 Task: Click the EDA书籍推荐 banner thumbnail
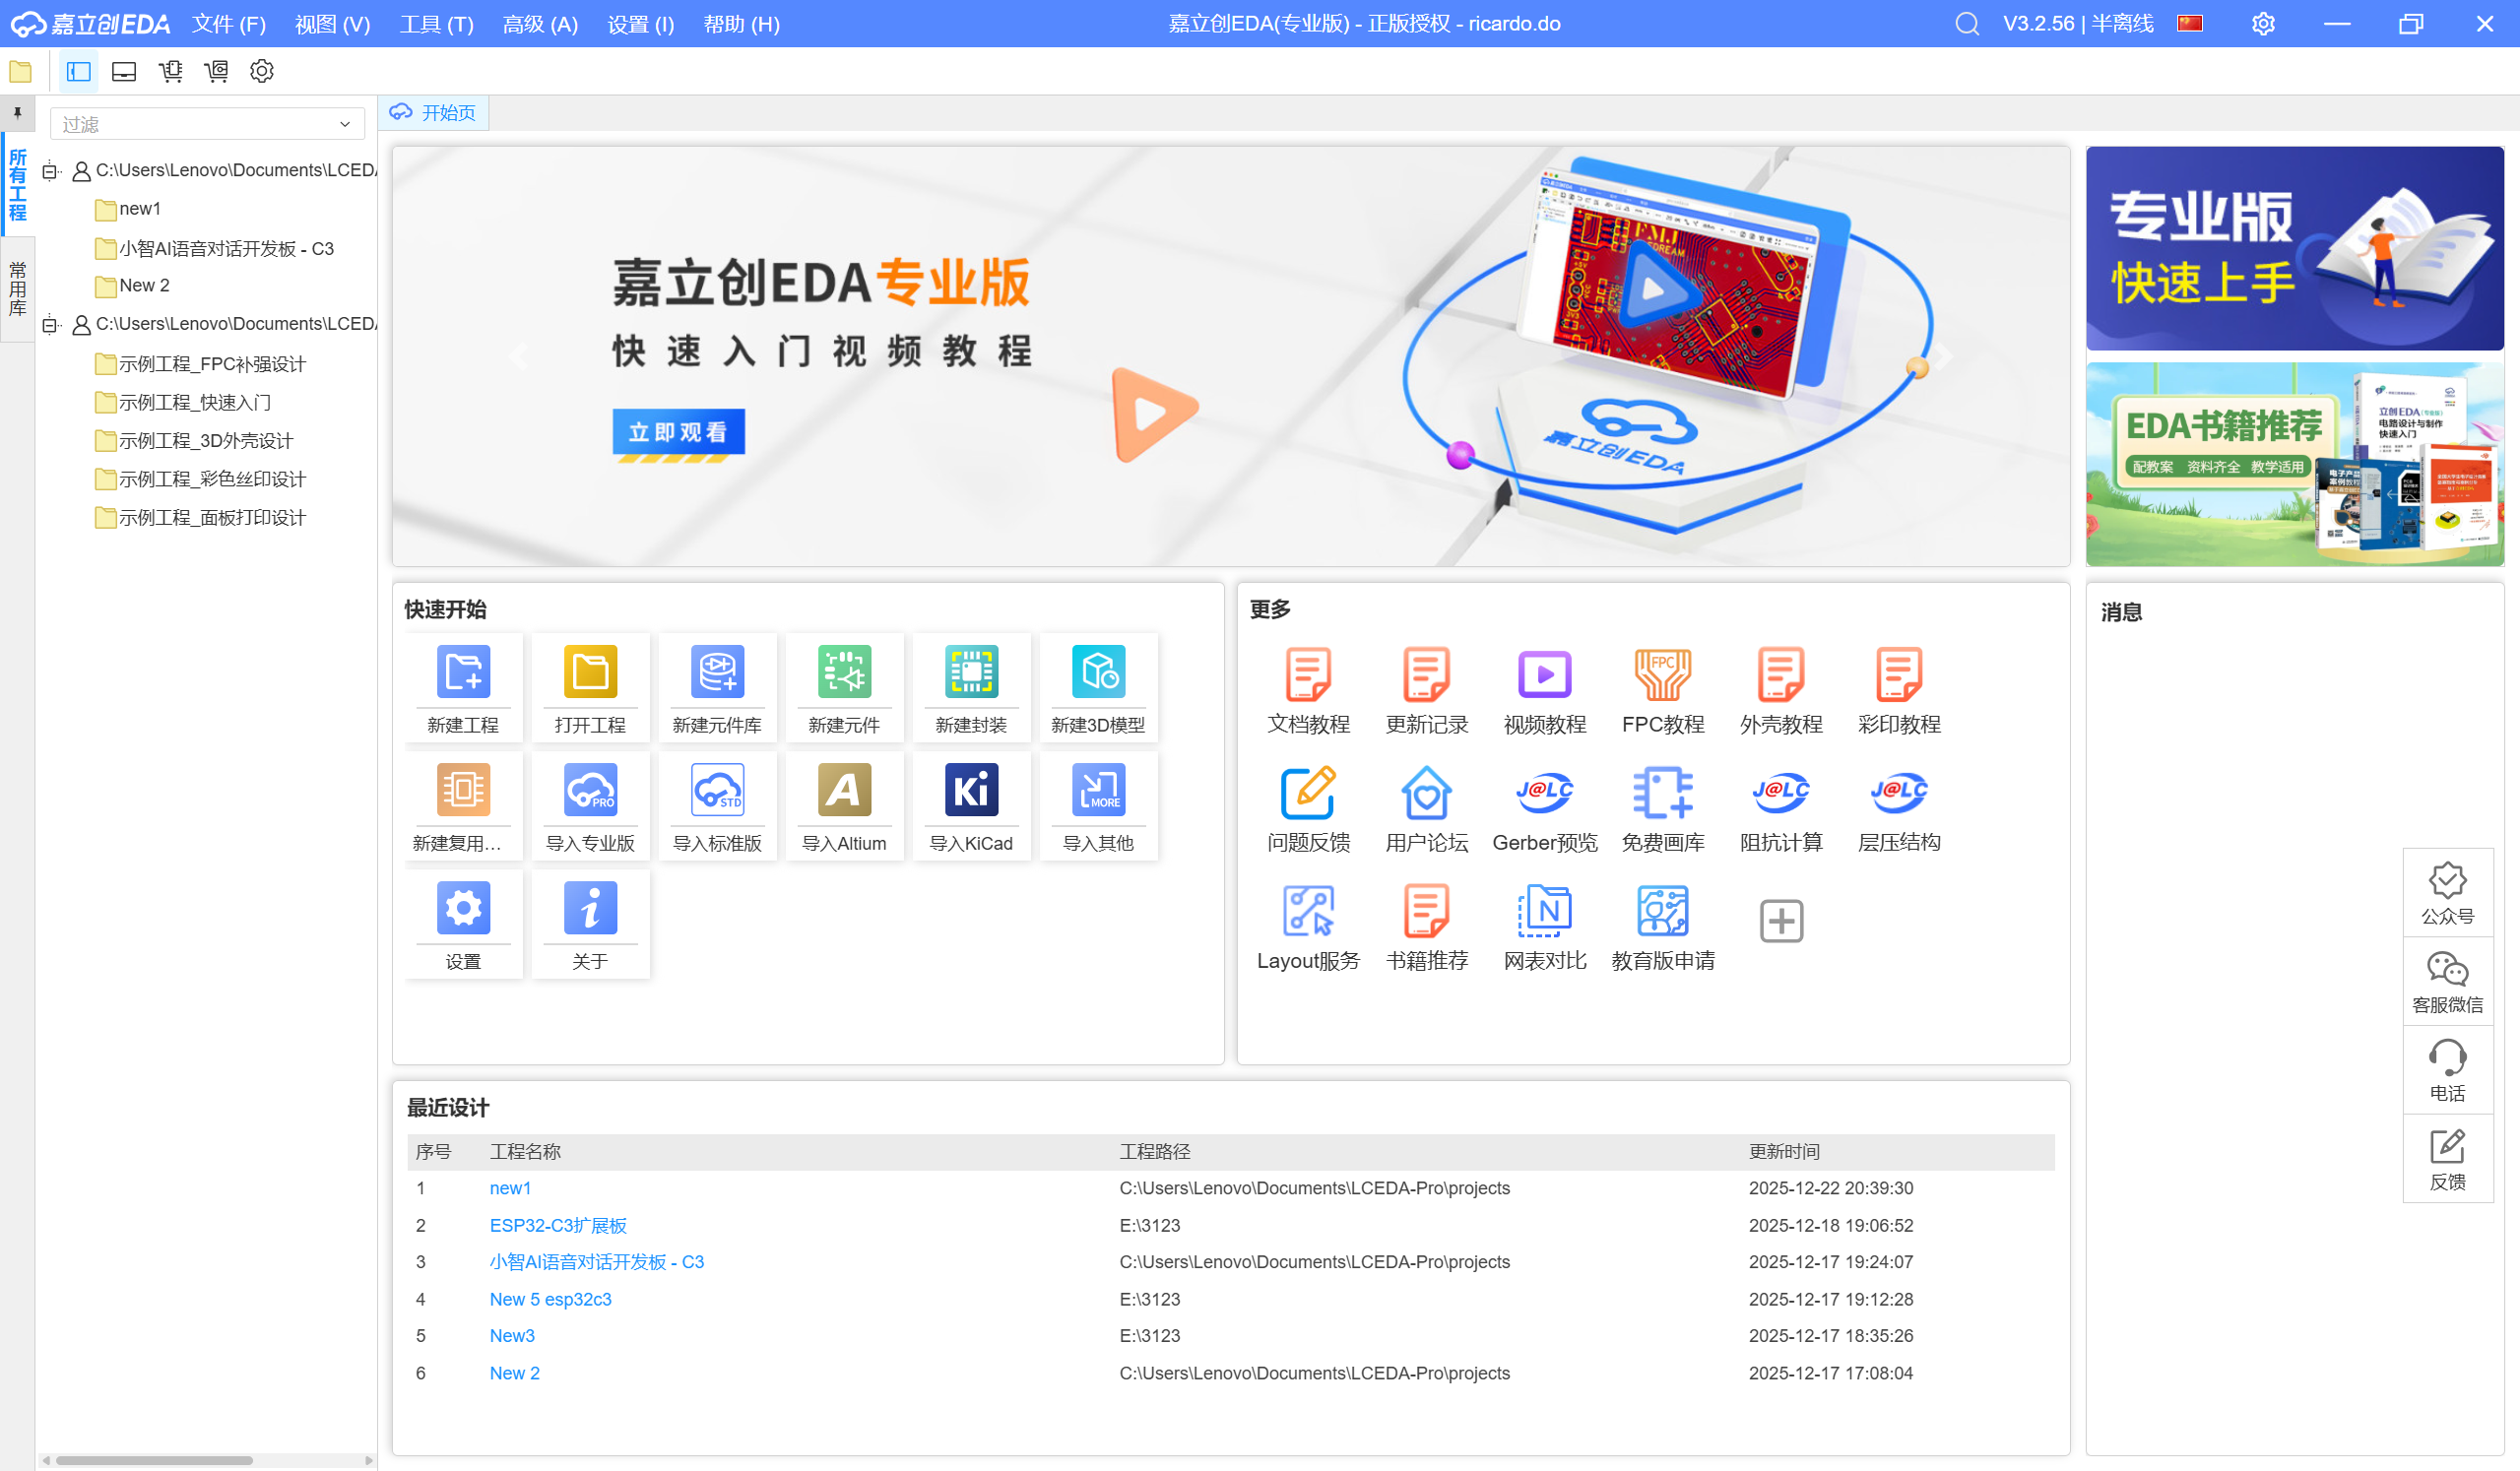[x=2294, y=464]
